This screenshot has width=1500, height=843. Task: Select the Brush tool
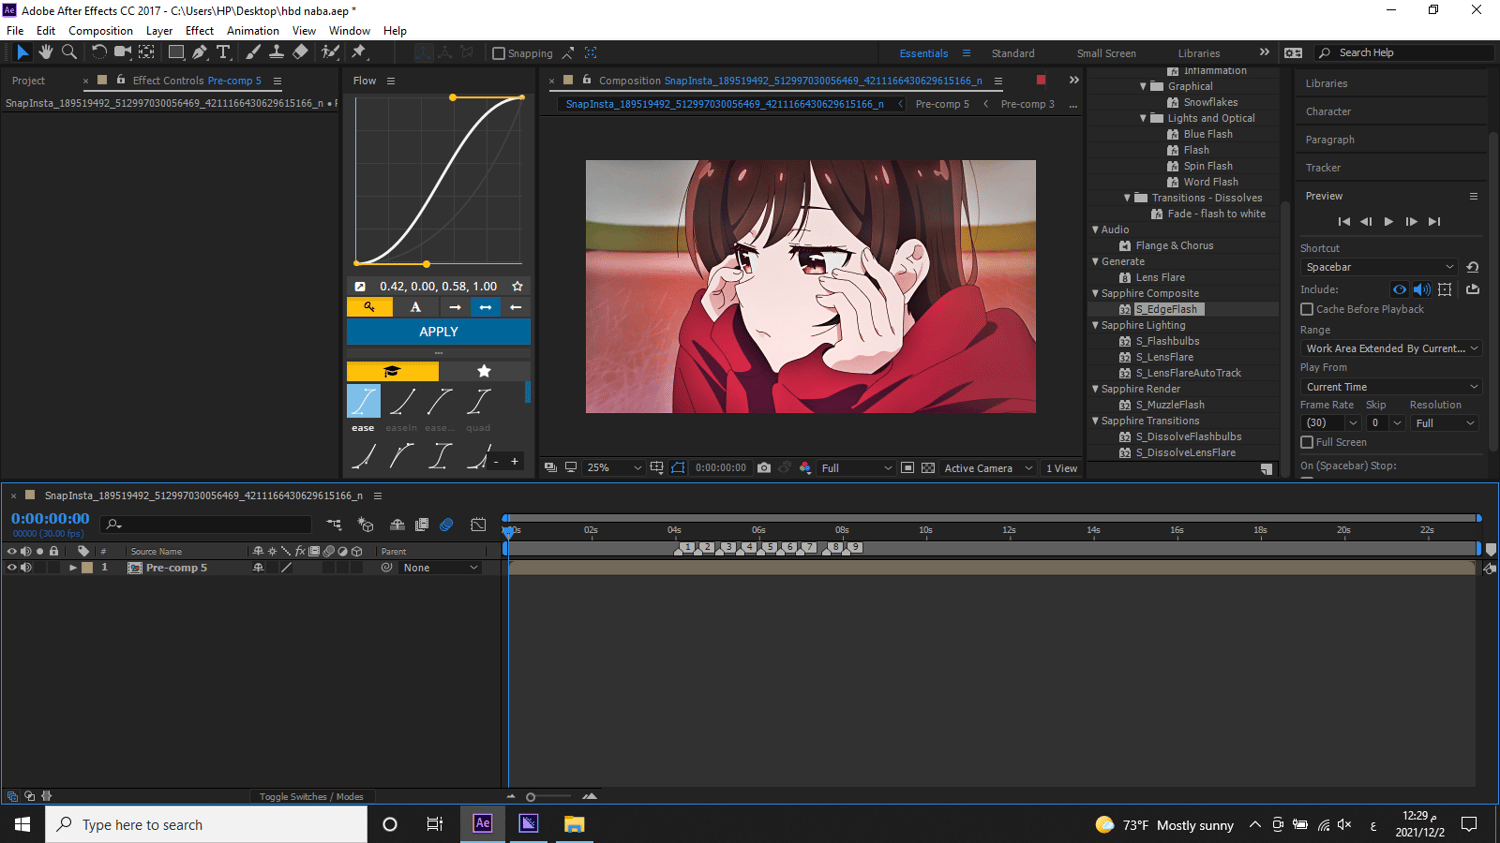[x=253, y=52]
